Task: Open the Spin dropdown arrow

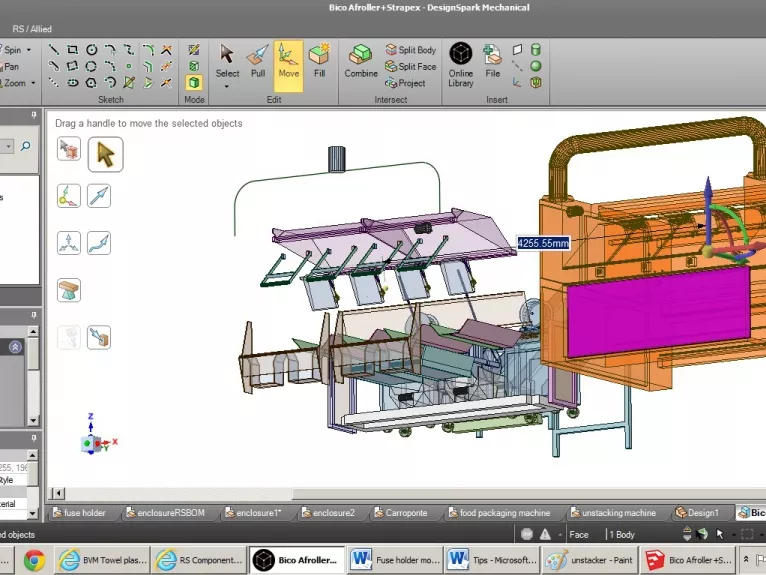Action: tap(29, 50)
